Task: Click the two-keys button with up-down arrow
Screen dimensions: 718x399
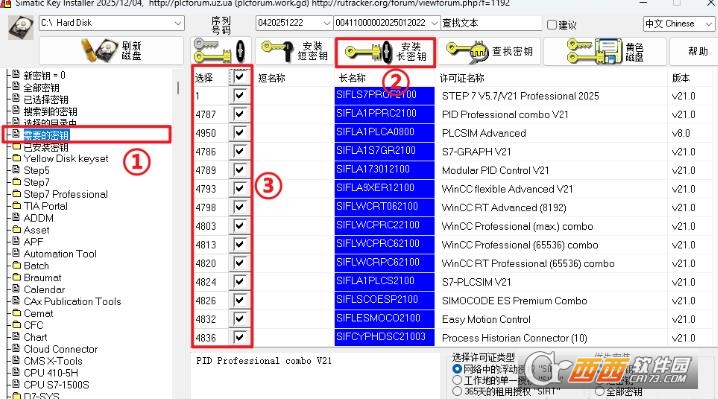Action: pos(221,50)
